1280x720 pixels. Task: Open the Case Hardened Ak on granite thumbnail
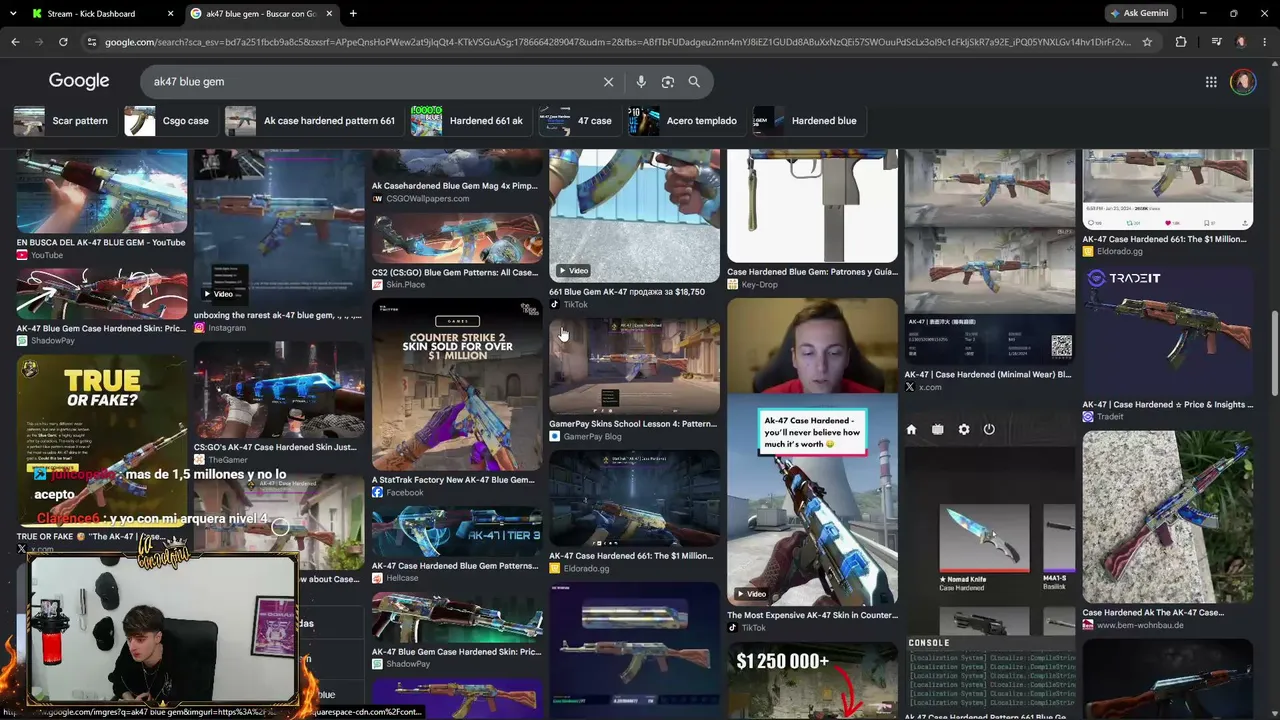click(x=1167, y=517)
